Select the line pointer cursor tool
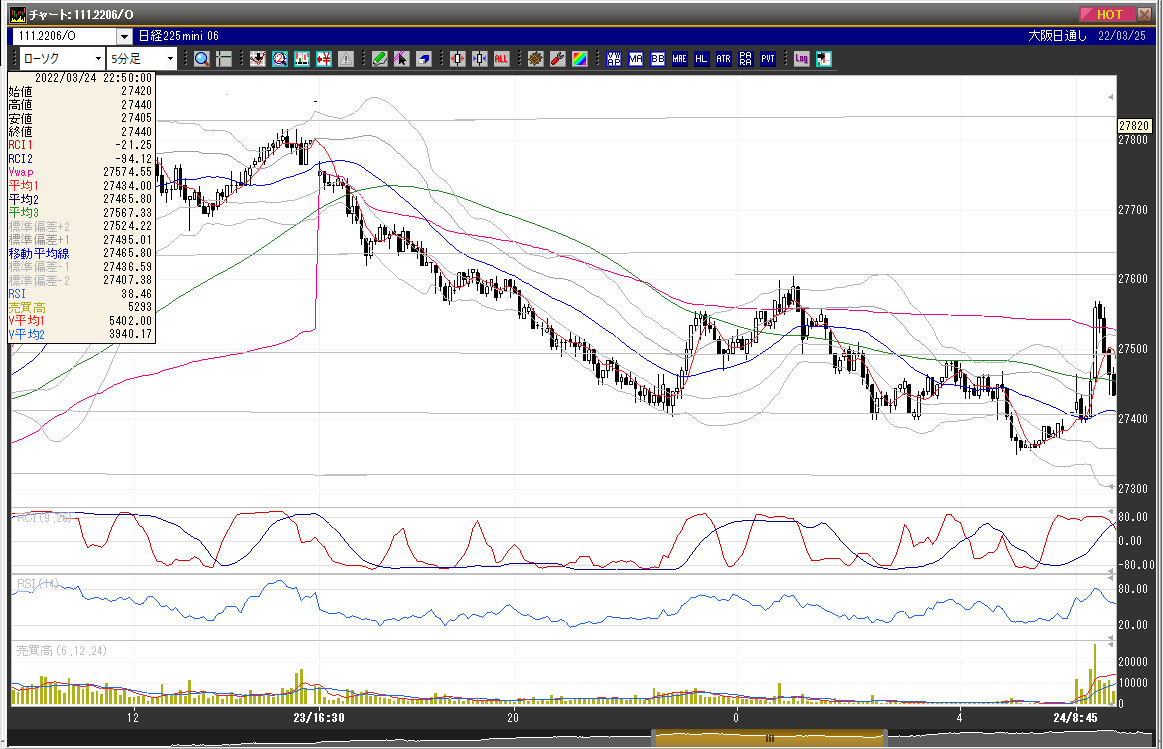This screenshot has width=1163, height=749. (x=401, y=59)
